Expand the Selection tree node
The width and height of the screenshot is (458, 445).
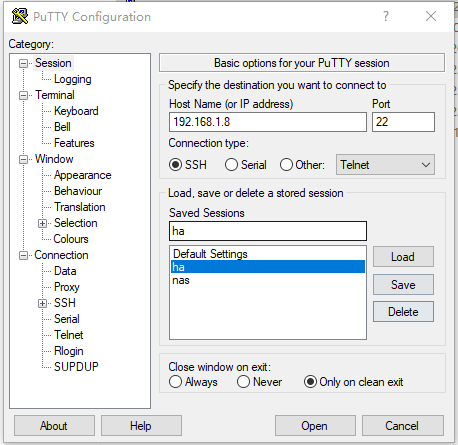(x=42, y=223)
